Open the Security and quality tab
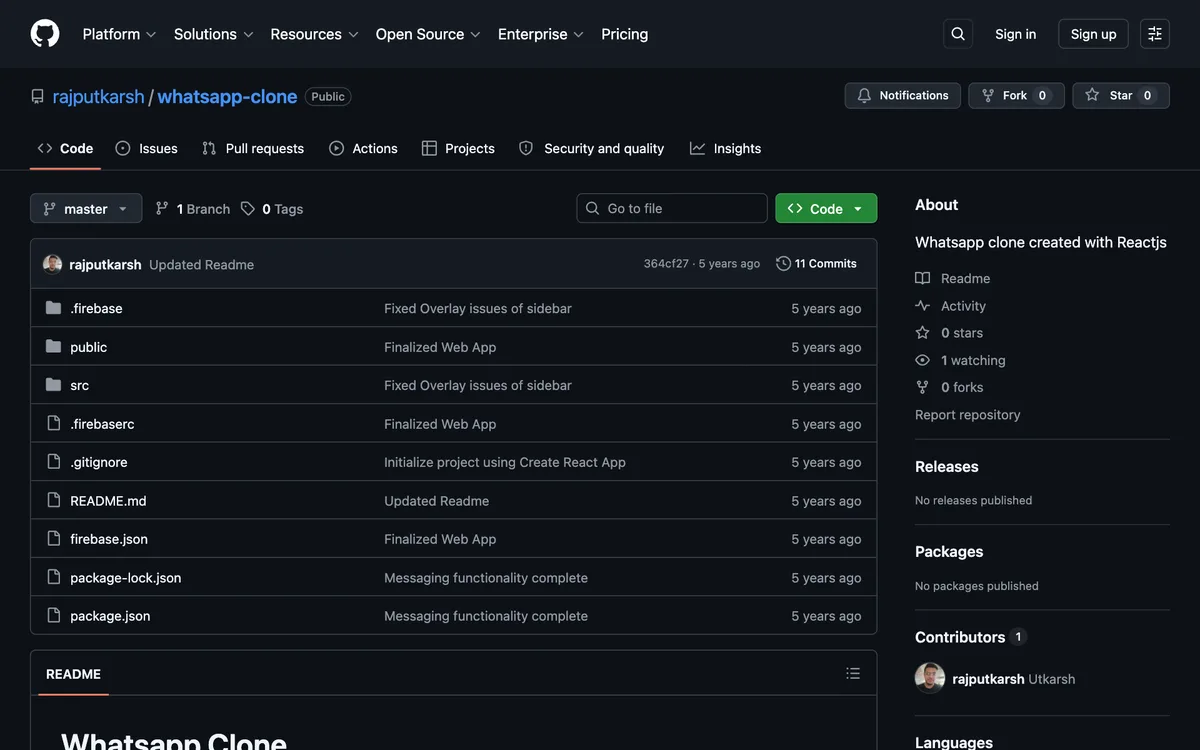The image size is (1200, 750). pos(592,148)
